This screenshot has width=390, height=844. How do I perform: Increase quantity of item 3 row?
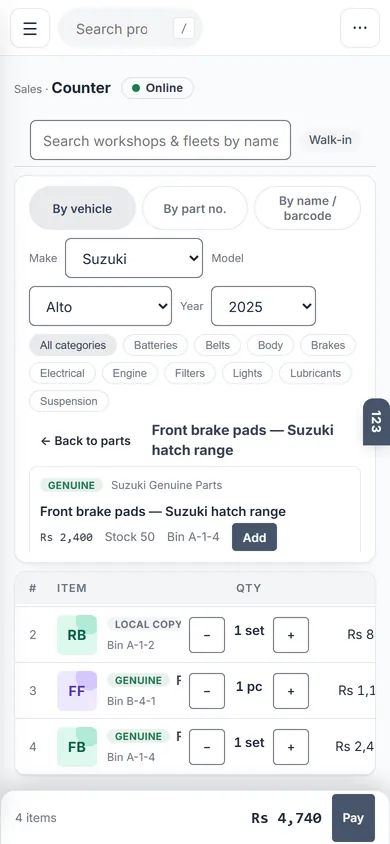pyautogui.click(x=291, y=691)
